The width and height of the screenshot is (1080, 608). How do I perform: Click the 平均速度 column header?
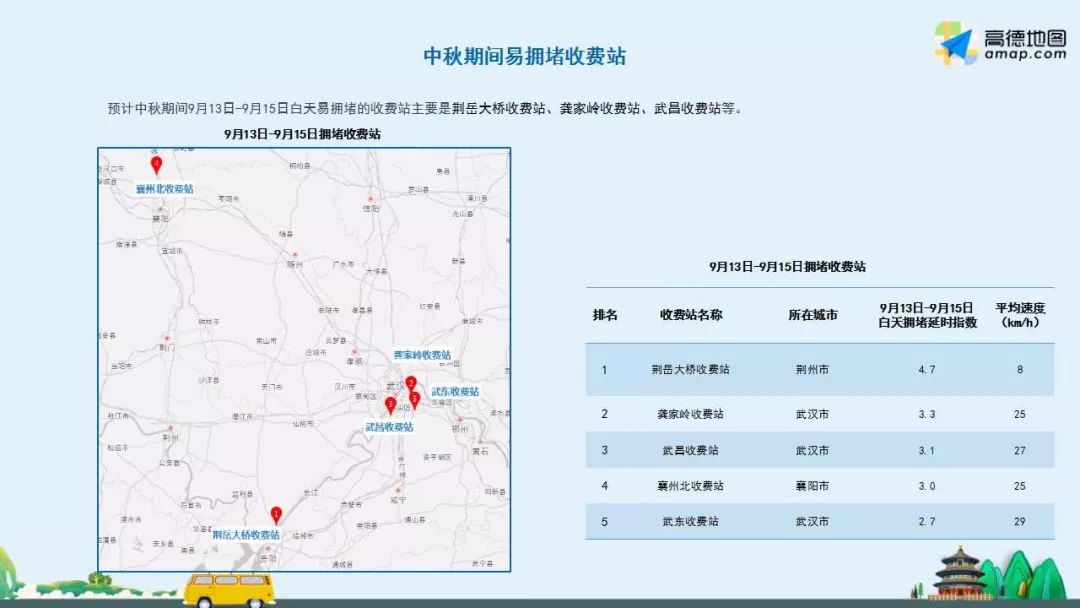pyautogui.click(x=1019, y=314)
